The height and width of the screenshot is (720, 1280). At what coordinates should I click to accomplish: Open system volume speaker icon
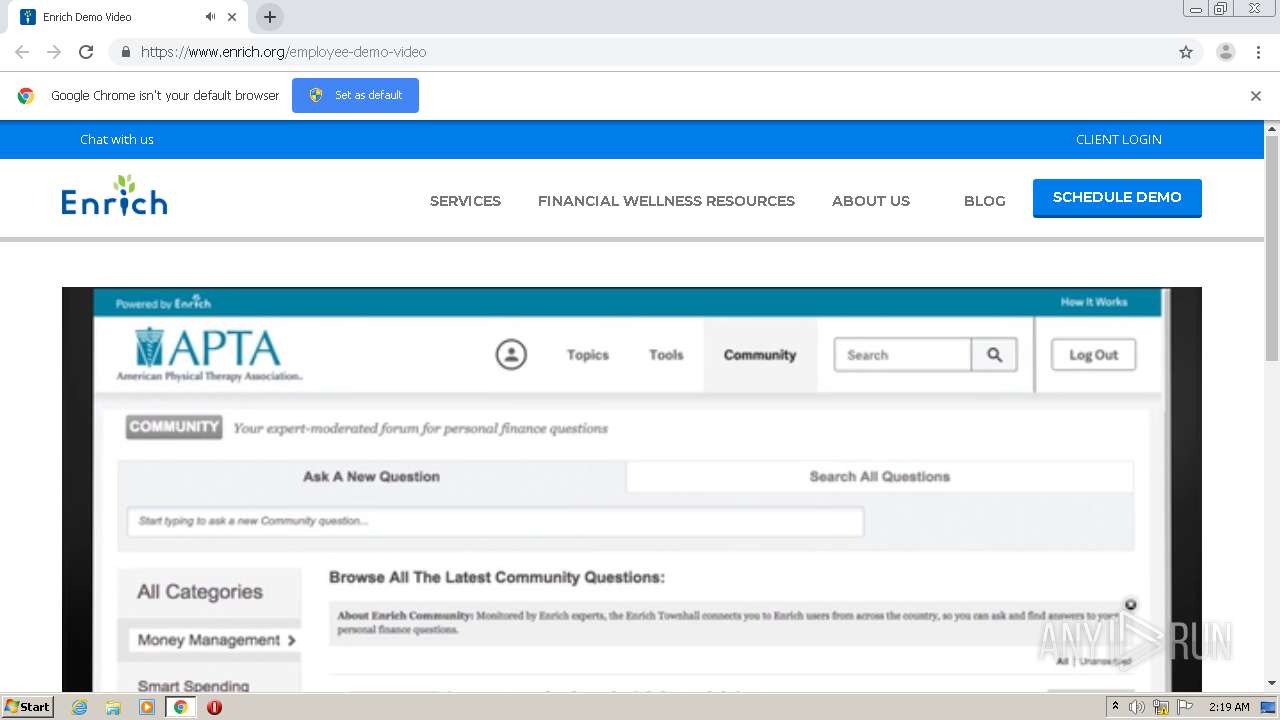pyautogui.click(x=1137, y=707)
